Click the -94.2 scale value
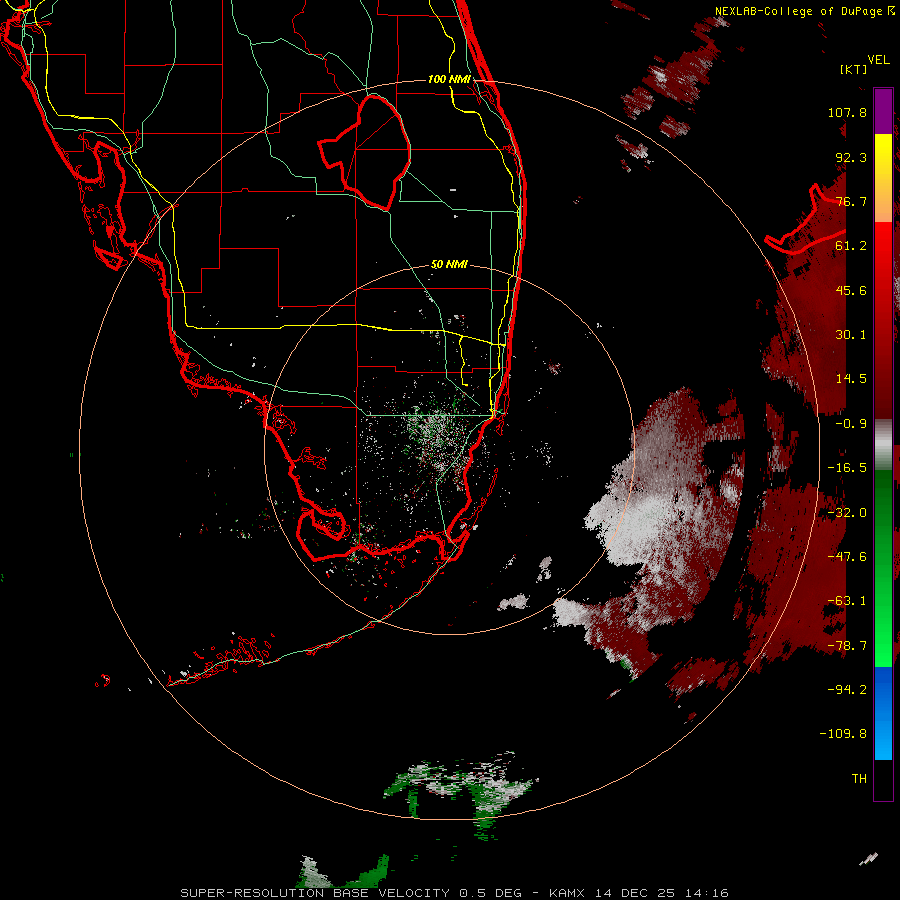 click(x=847, y=689)
